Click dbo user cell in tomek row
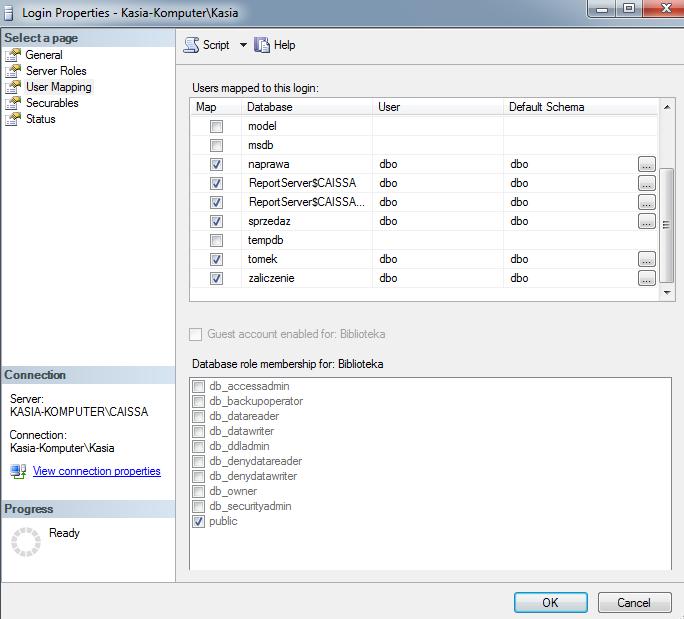Screen dimensions: 684x619 tap(438, 259)
